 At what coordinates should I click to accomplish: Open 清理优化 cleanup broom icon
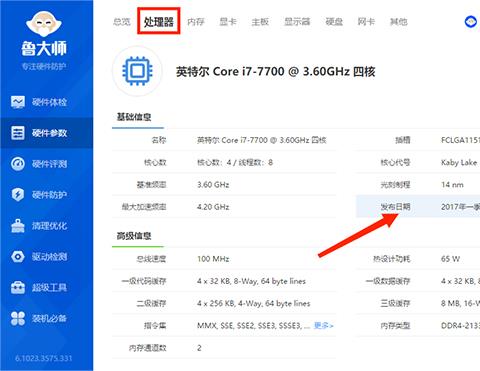[18, 226]
